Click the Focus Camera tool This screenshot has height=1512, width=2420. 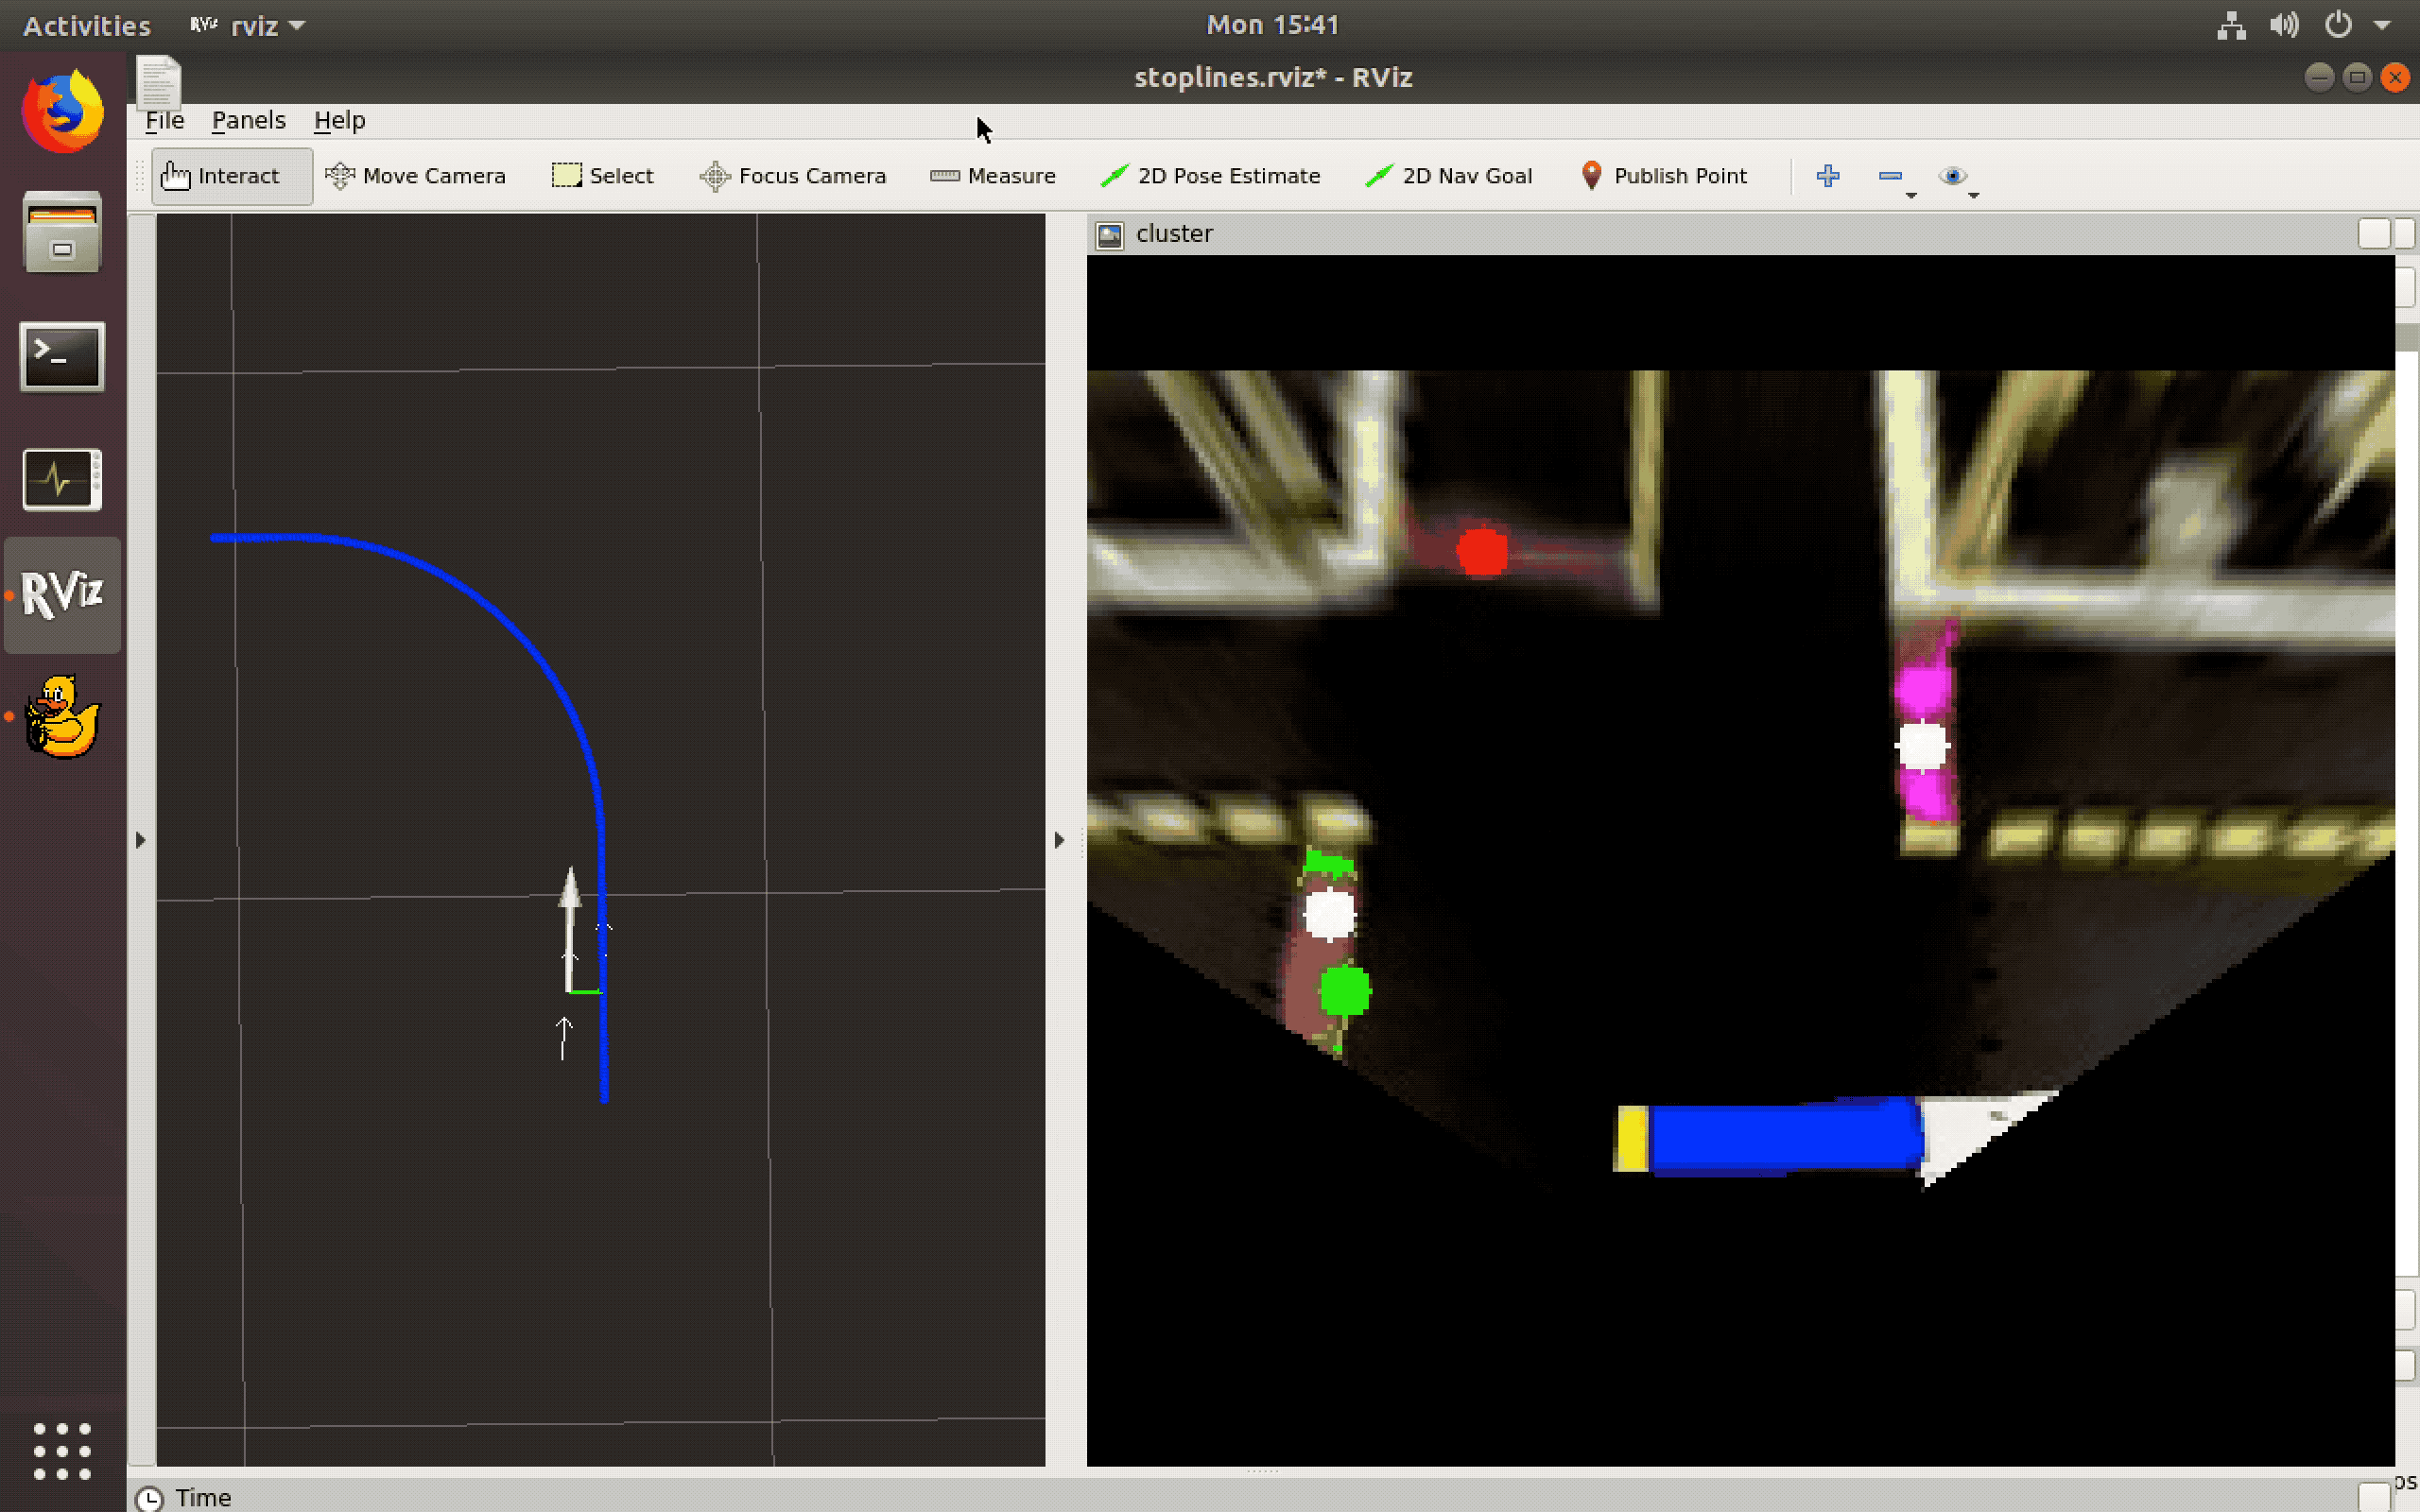793,176
